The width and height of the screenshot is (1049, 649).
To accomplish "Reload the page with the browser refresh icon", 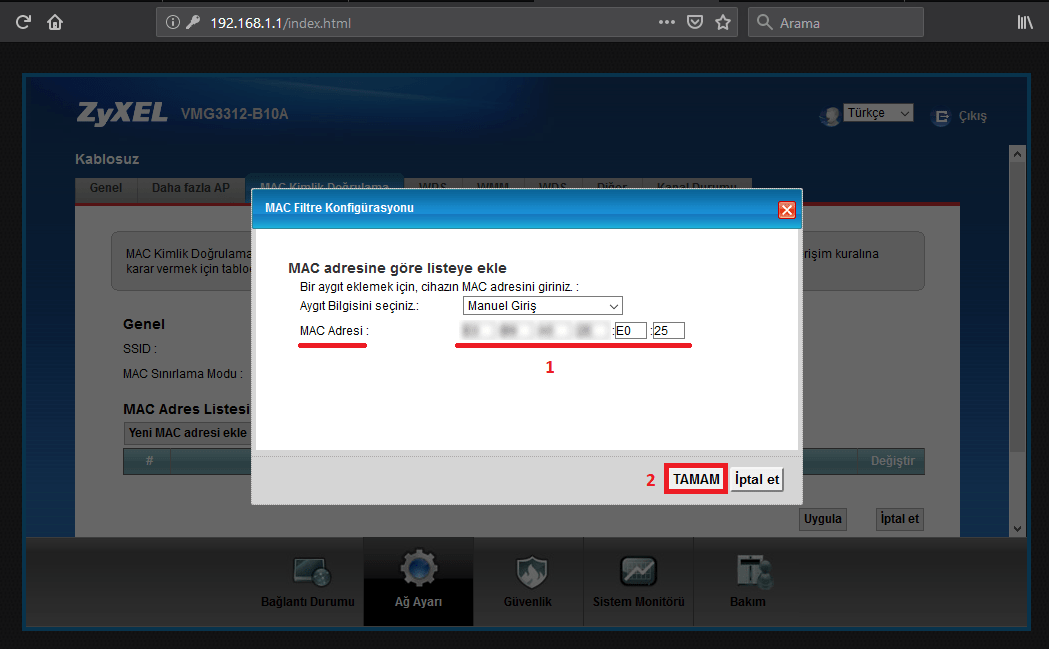I will tap(23, 22).
